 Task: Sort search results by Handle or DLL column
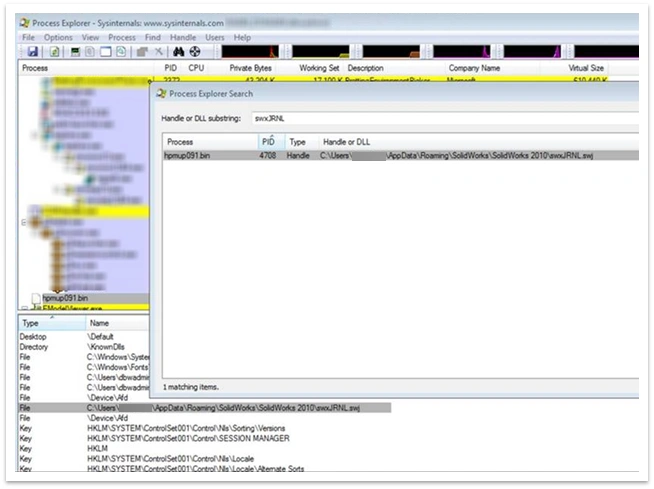tap(478, 142)
